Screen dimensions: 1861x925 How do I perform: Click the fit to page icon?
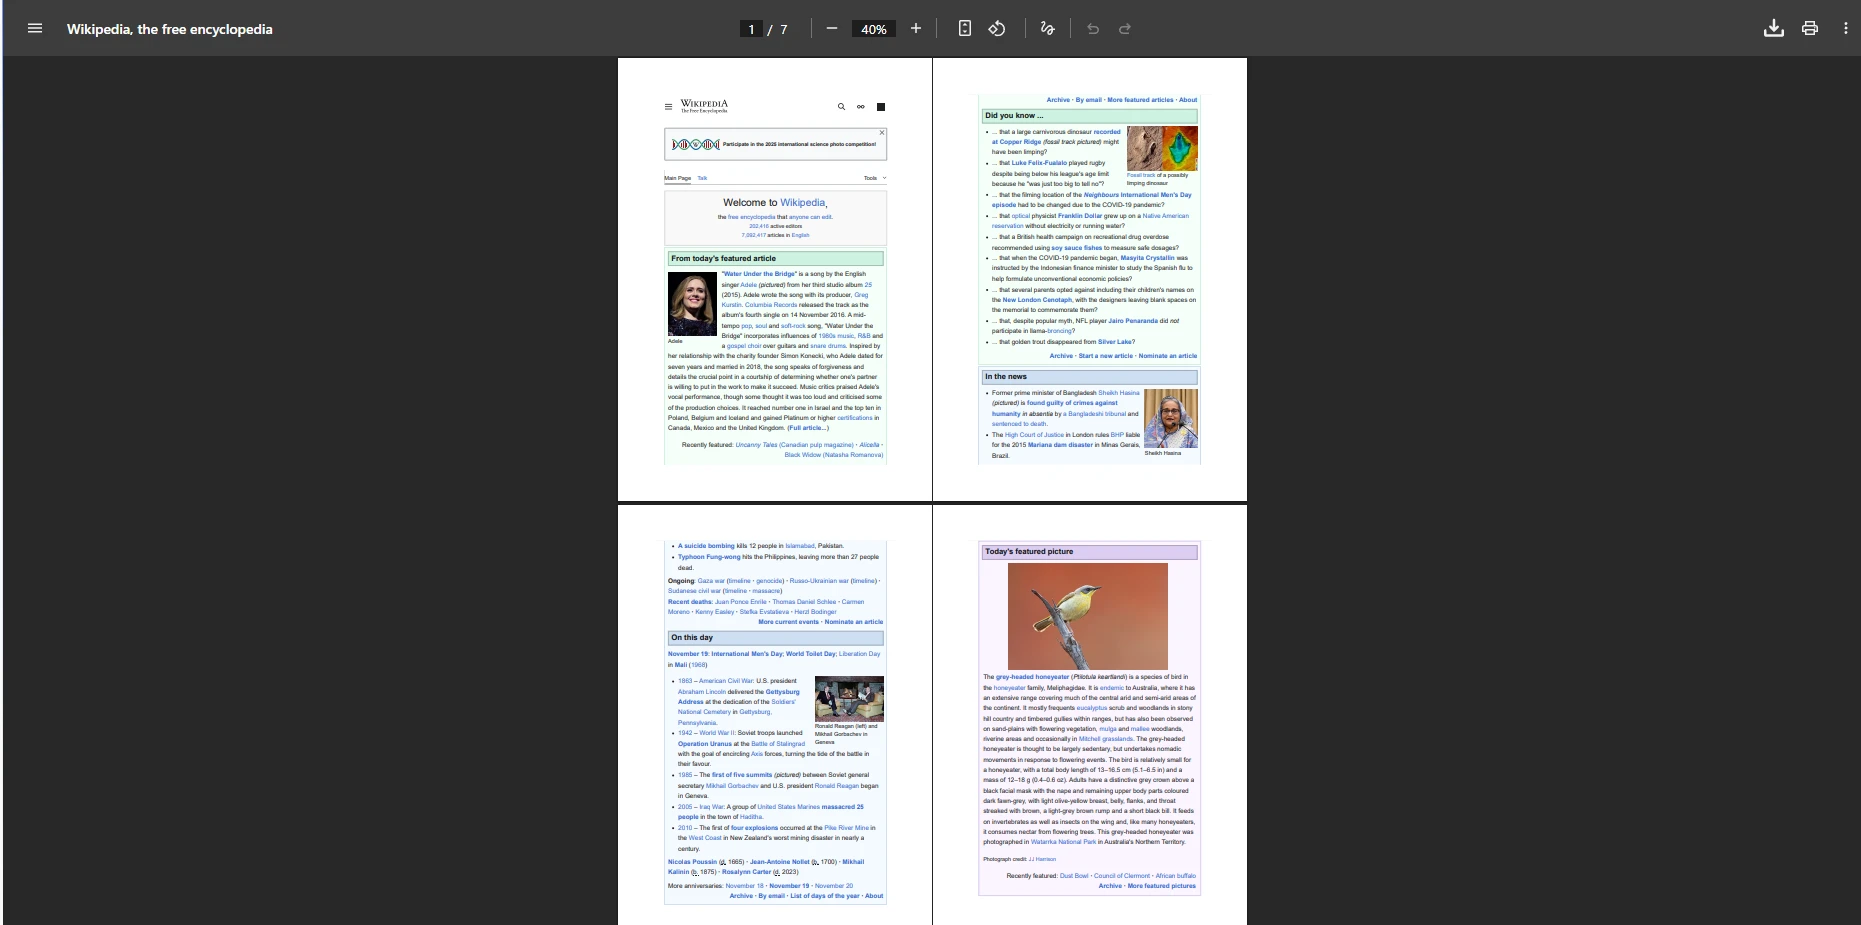(964, 28)
